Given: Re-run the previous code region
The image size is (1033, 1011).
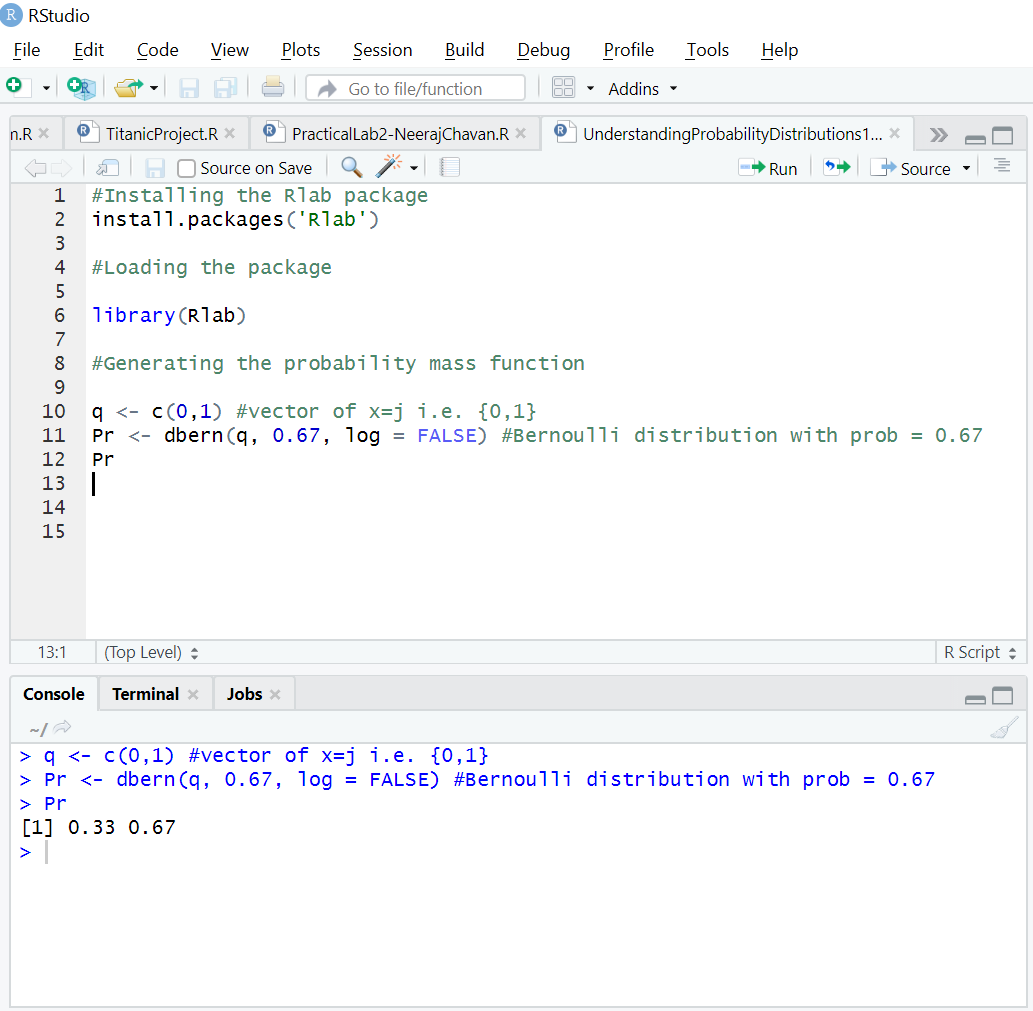Looking at the screenshot, I should pyautogui.click(x=837, y=167).
